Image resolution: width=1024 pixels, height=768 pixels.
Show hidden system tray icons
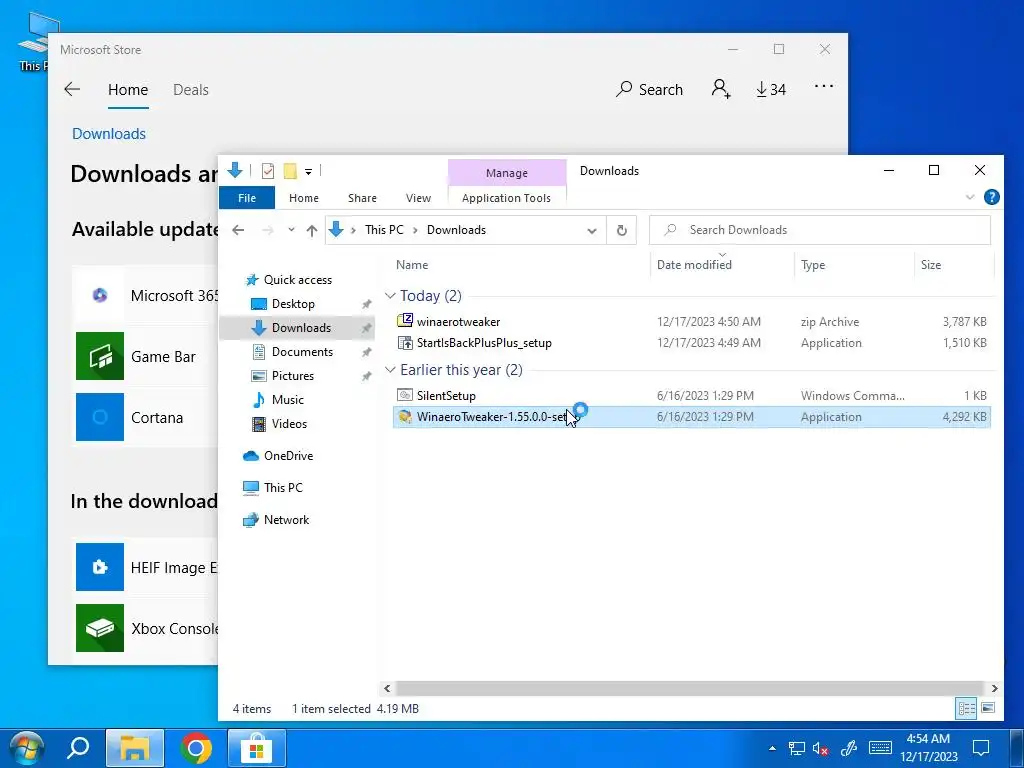[773, 749]
